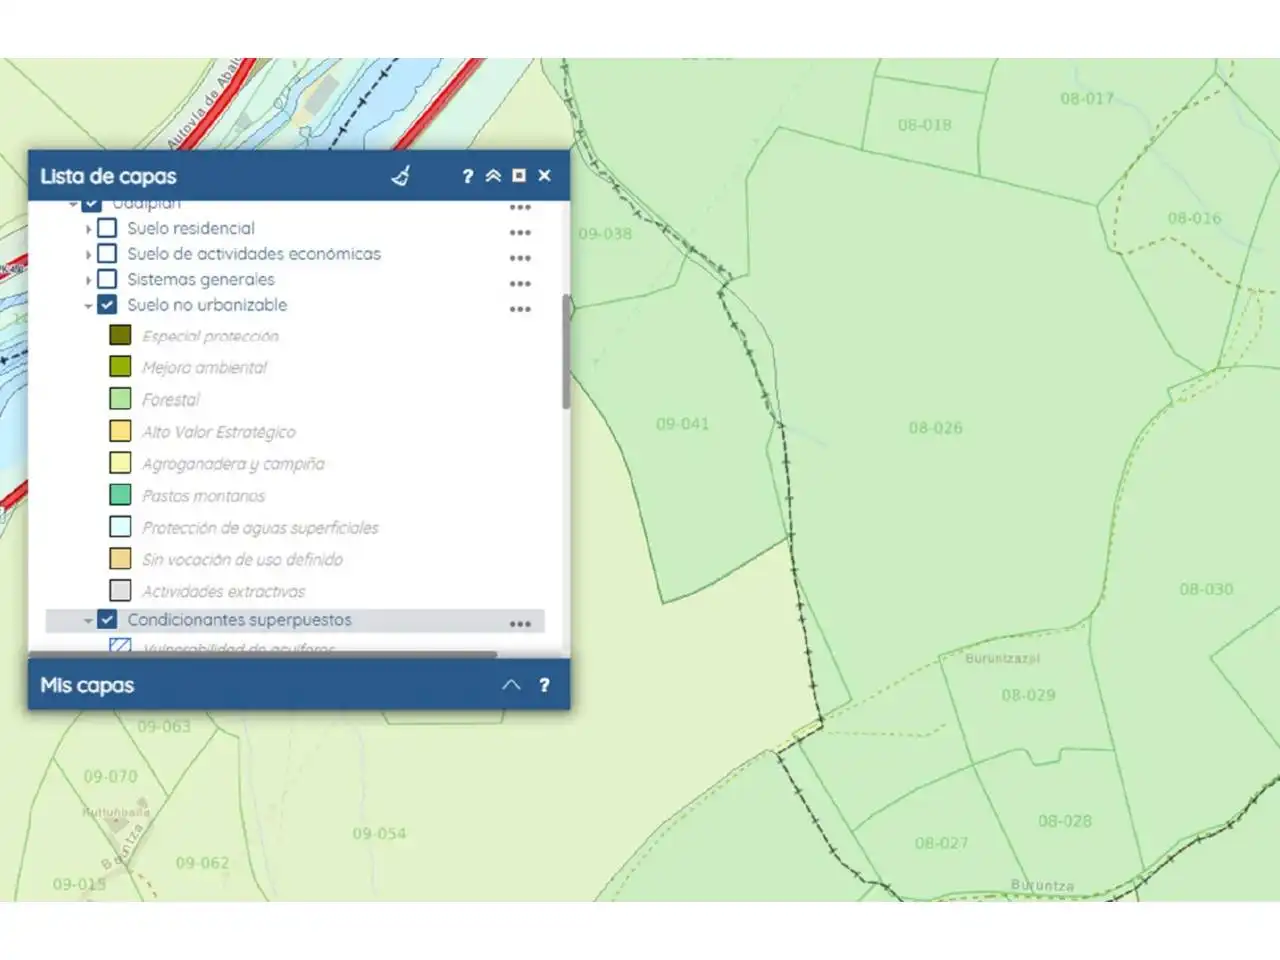Enable Suelo de actividades económicas checkbox
The width and height of the screenshot is (1280, 960).
coord(107,254)
